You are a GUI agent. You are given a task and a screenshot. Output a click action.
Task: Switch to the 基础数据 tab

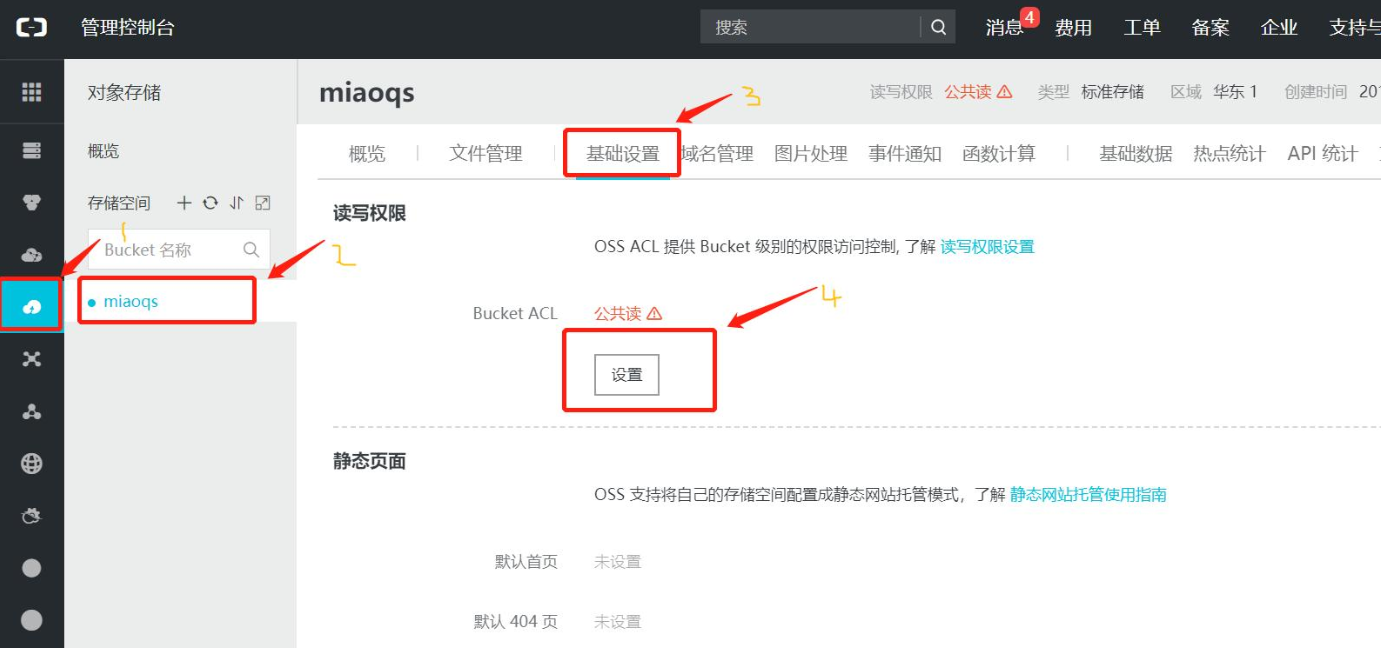coord(1136,154)
